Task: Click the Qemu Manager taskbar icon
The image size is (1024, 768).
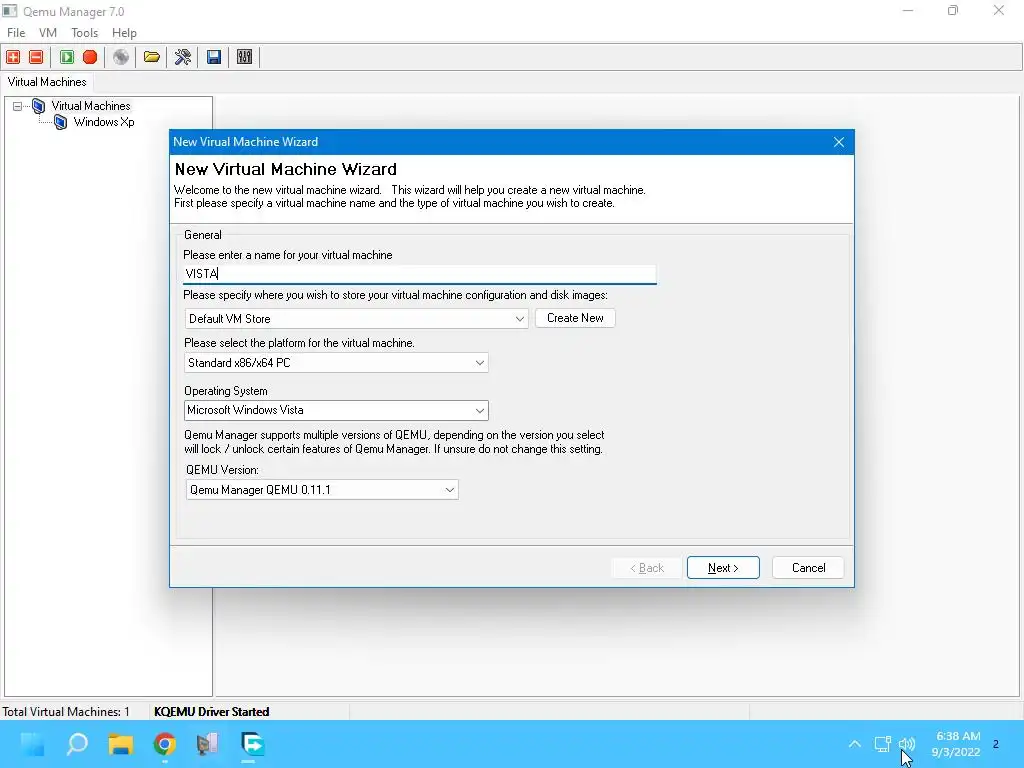Action: (208, 744)
